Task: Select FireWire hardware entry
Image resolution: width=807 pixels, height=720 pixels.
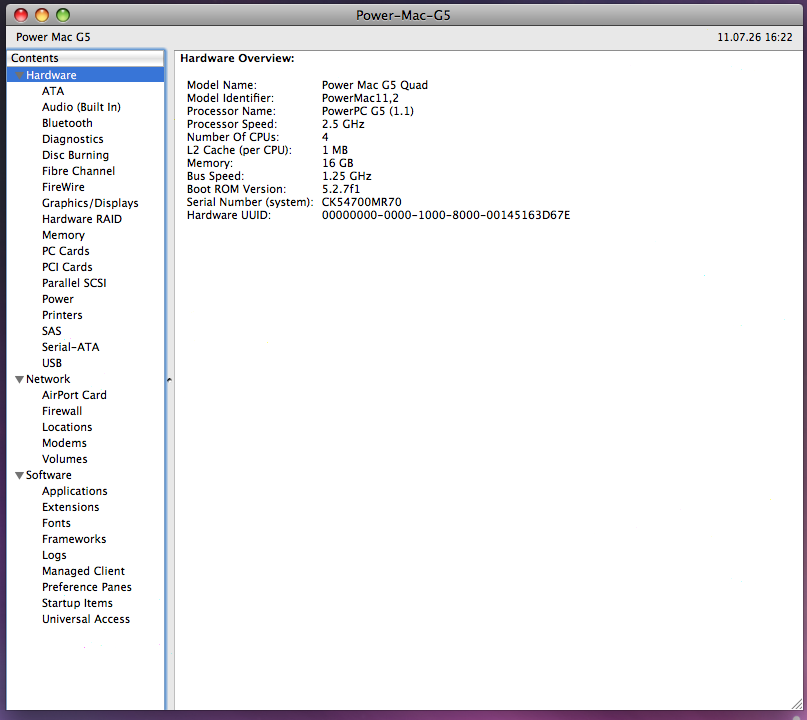Action: pyautogui.click(x=63, y=187)
